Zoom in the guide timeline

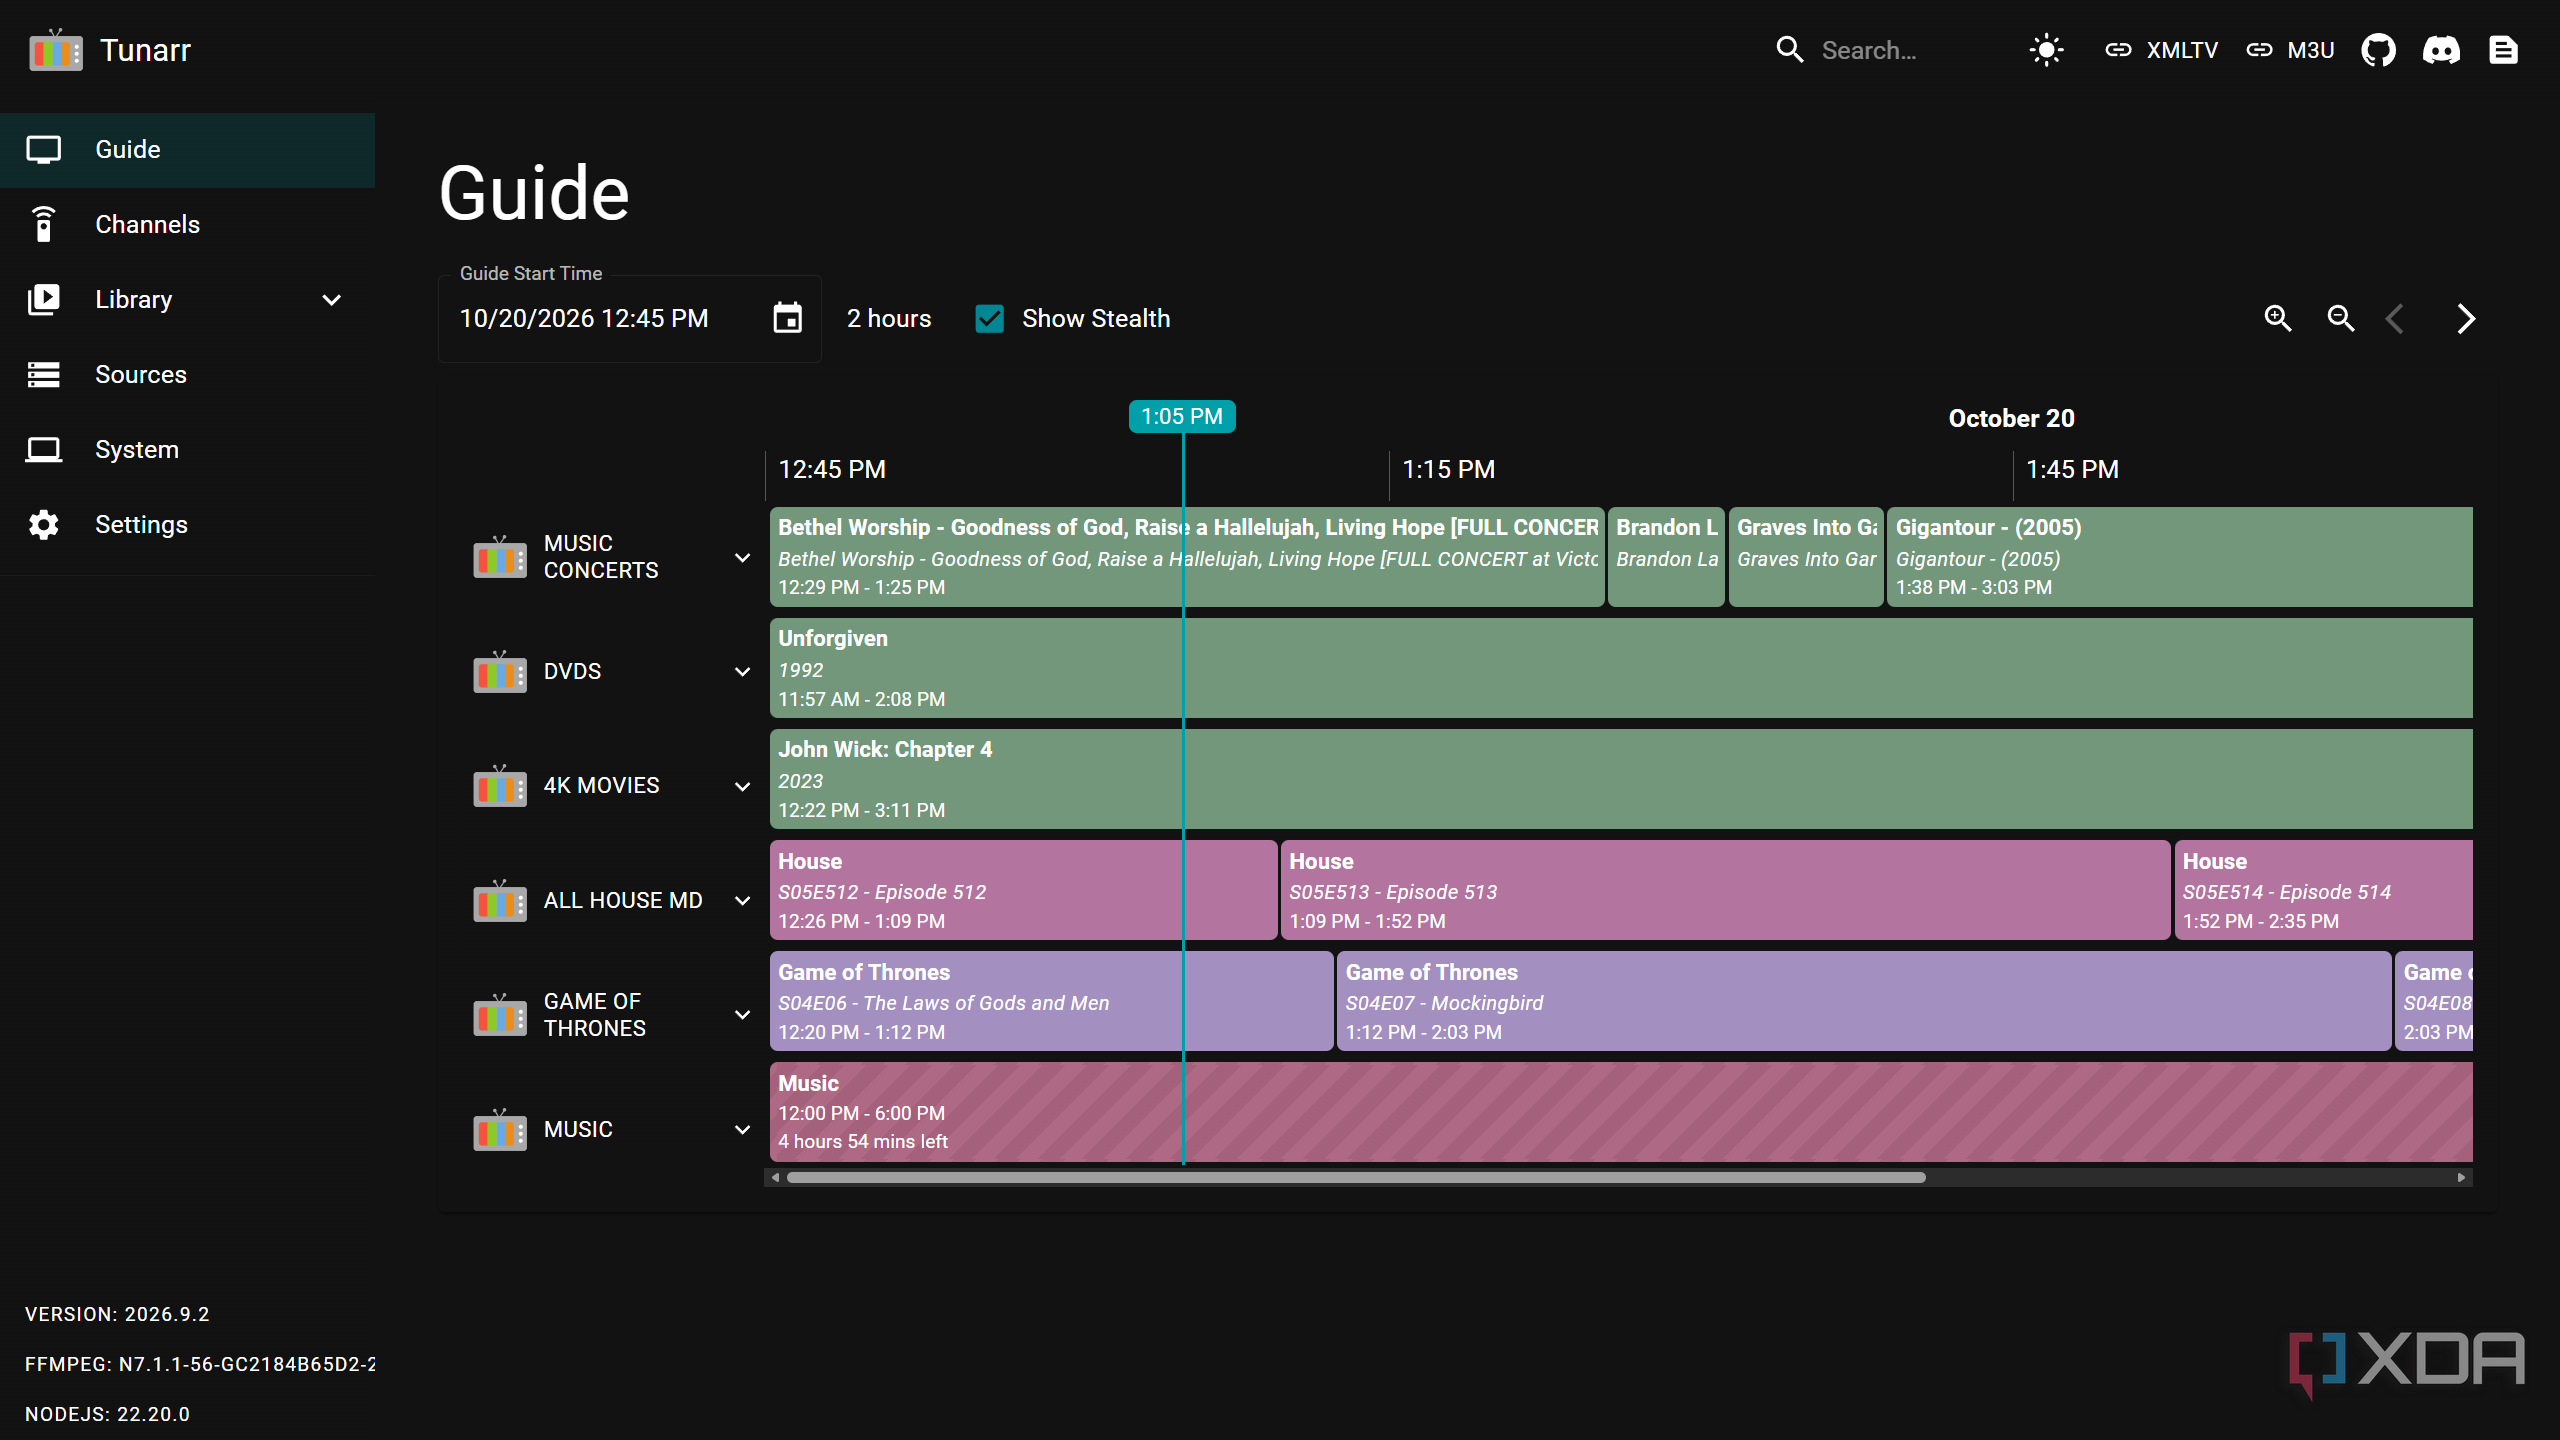tap(2278, 318)
